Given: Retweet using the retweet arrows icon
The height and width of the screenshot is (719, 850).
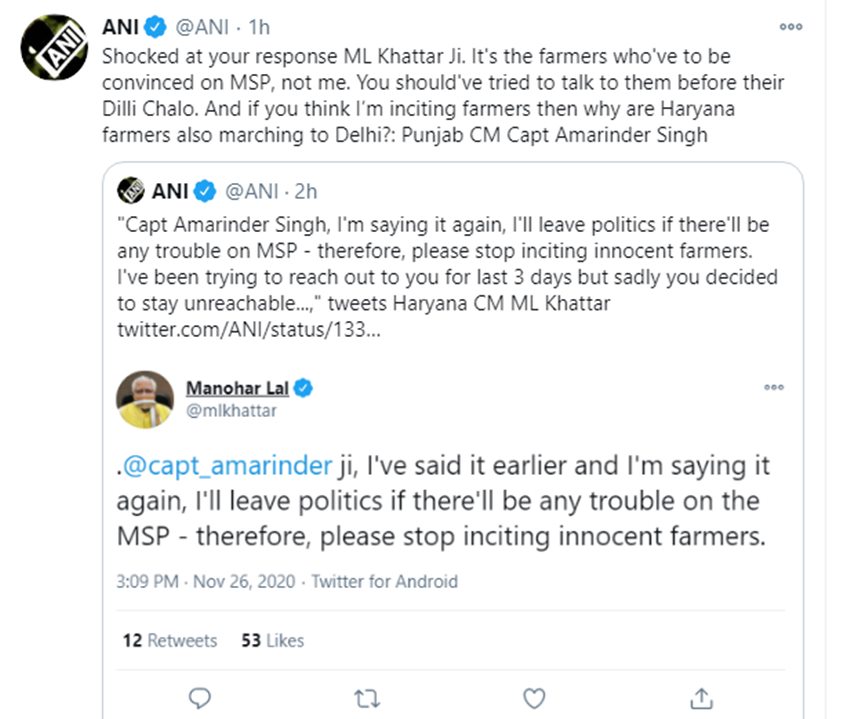Looking at the screenshot, I should point(368,697).
